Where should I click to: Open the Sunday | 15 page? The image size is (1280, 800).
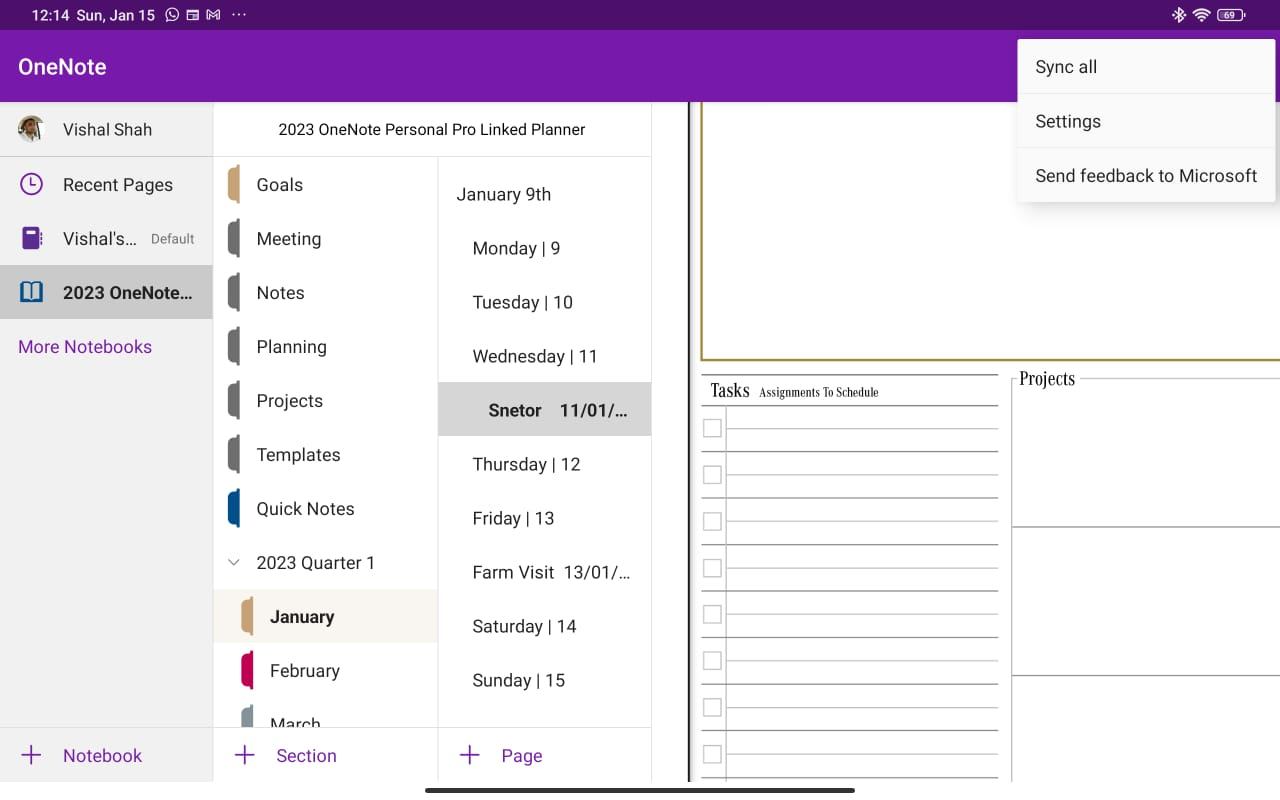pos(545,680)
